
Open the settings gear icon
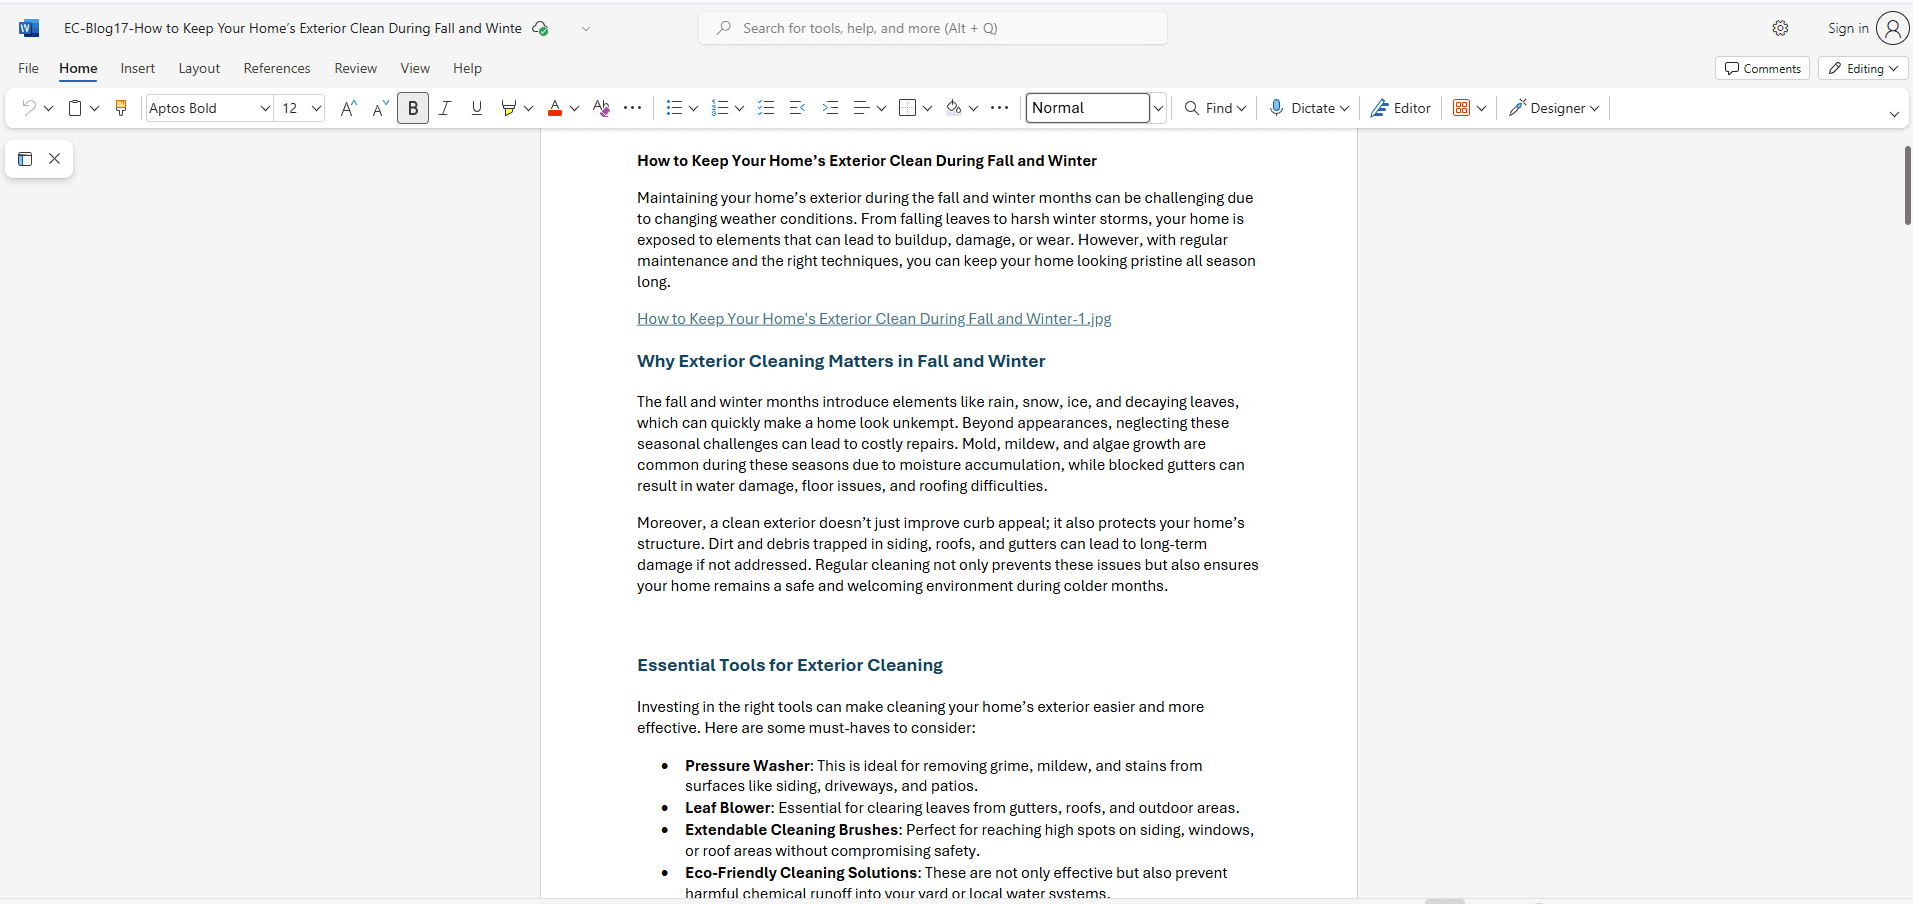pyautogui.click(x=1780, y=28)
